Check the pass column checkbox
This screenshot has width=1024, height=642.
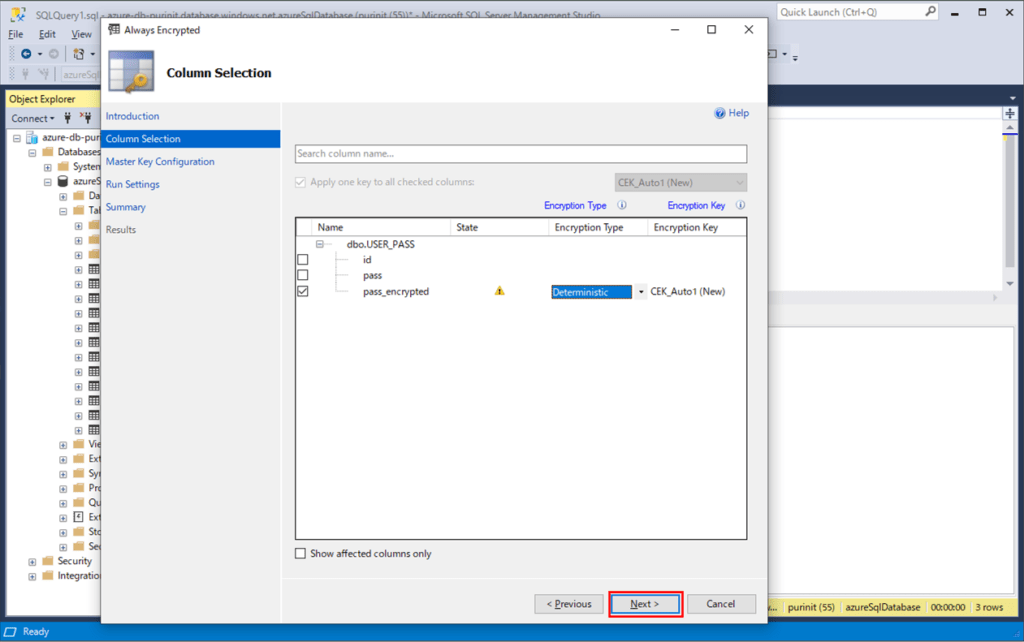tap(302, 275)
